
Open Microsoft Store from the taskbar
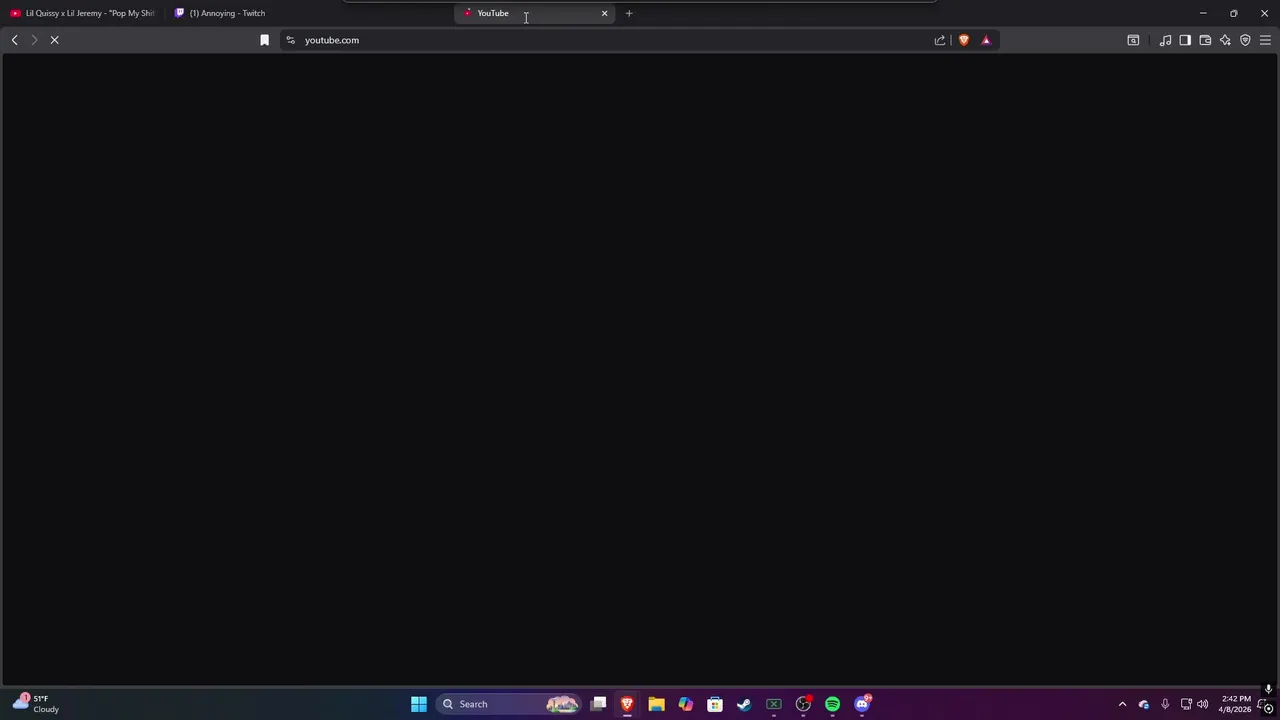[x=715, y=704]
